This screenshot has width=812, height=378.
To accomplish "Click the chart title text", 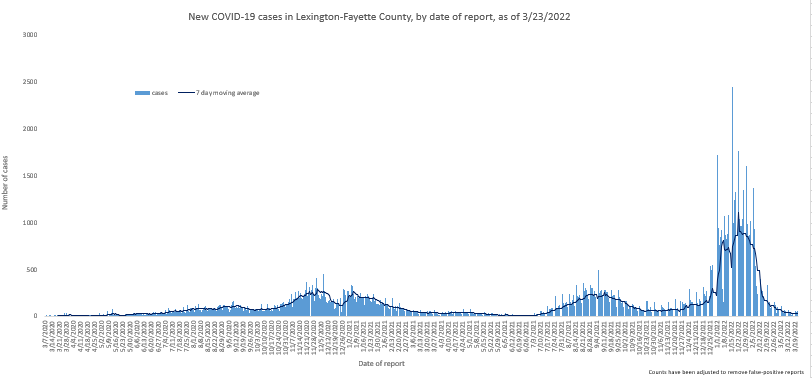I will [x=379, y=17].
